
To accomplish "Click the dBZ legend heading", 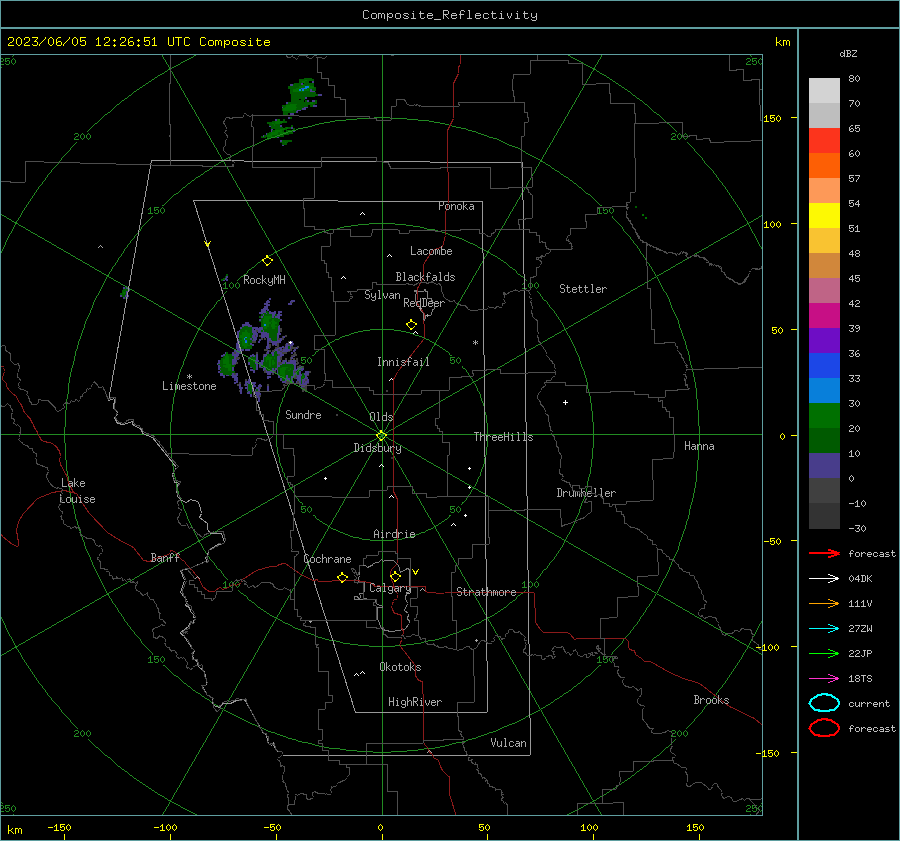I will click(x=848, y=53).
